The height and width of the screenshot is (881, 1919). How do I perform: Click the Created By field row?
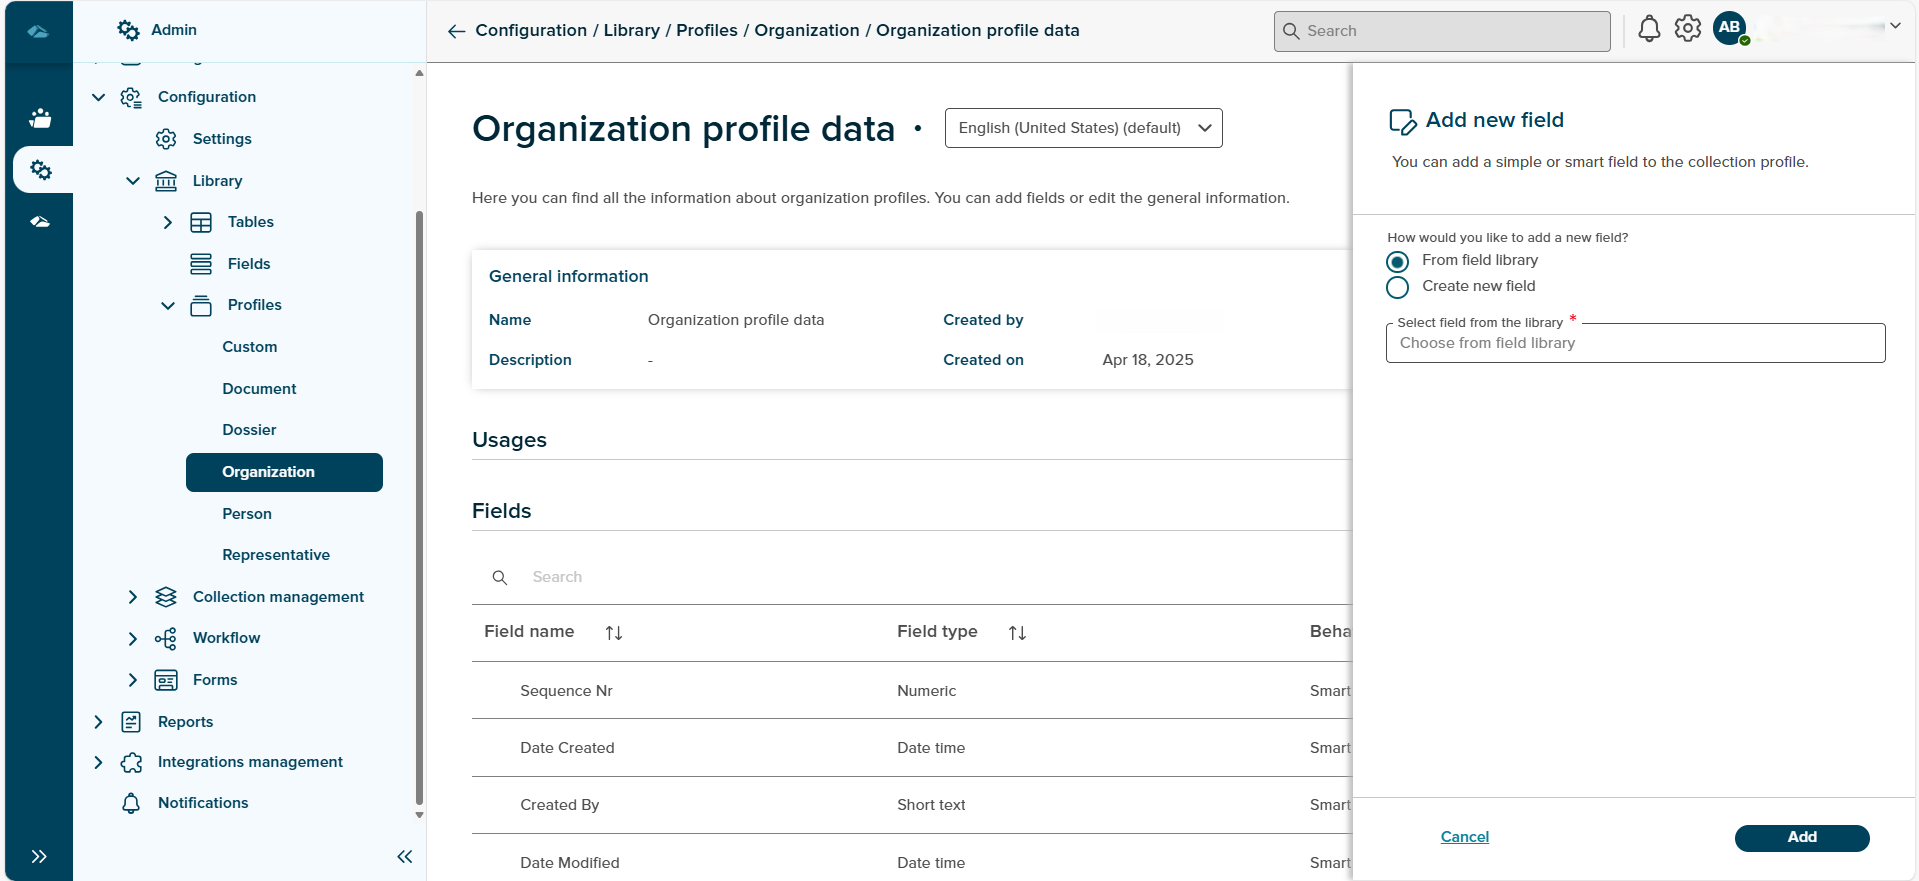click(x=911, y=805)
